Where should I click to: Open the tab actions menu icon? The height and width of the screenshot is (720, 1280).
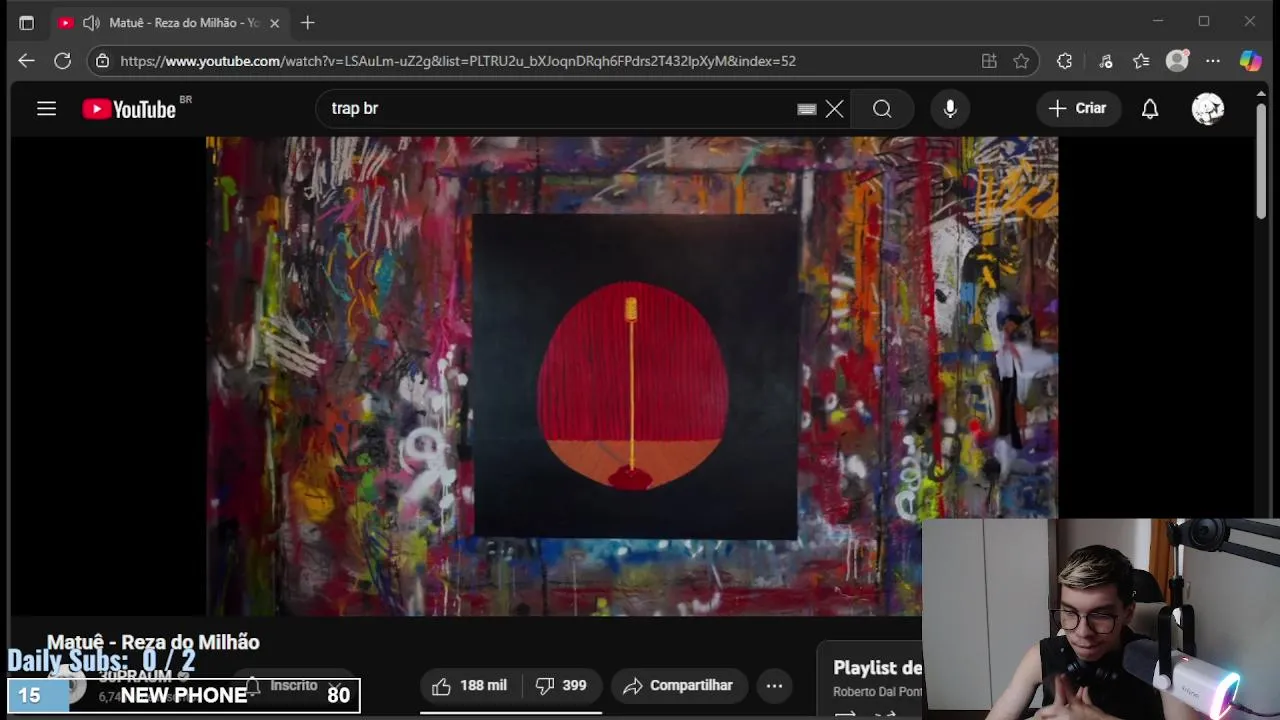click(x=26, y=22)
